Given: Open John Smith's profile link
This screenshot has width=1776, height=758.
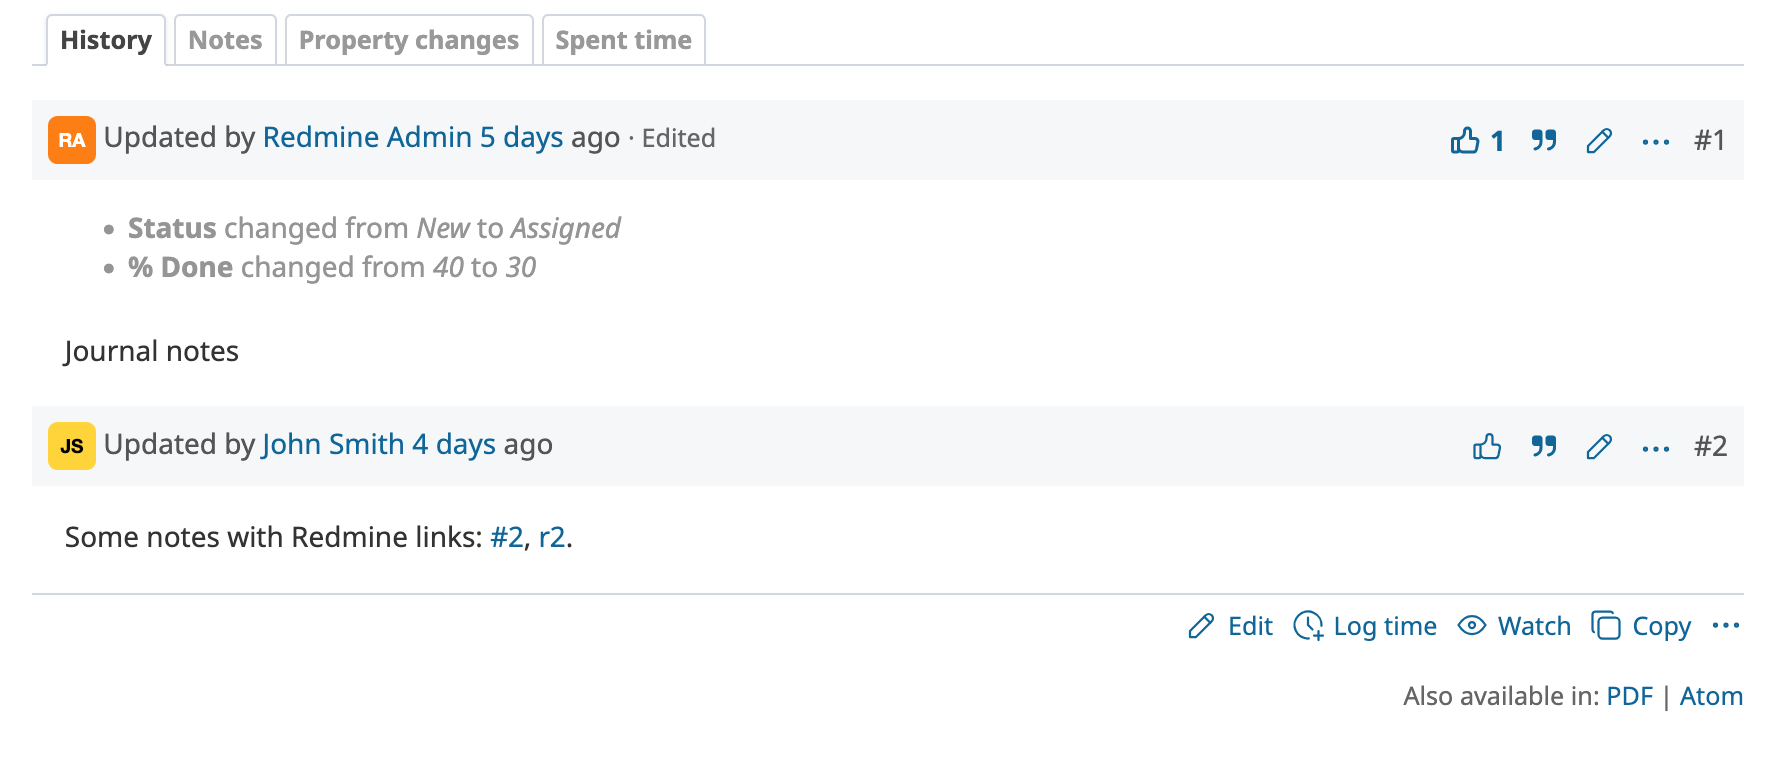Looking at the screenshot, I should pos(332,444).
